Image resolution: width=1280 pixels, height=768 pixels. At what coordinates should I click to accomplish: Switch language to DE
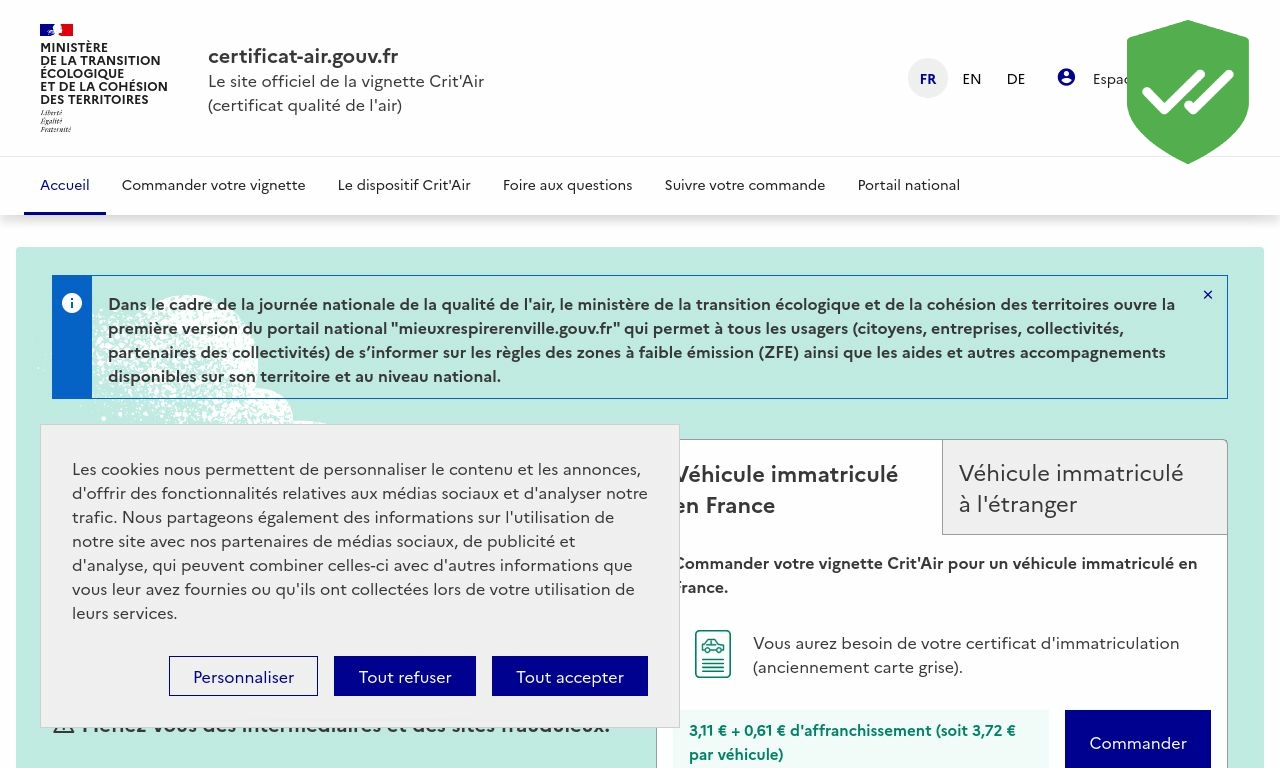[1016, 79]
